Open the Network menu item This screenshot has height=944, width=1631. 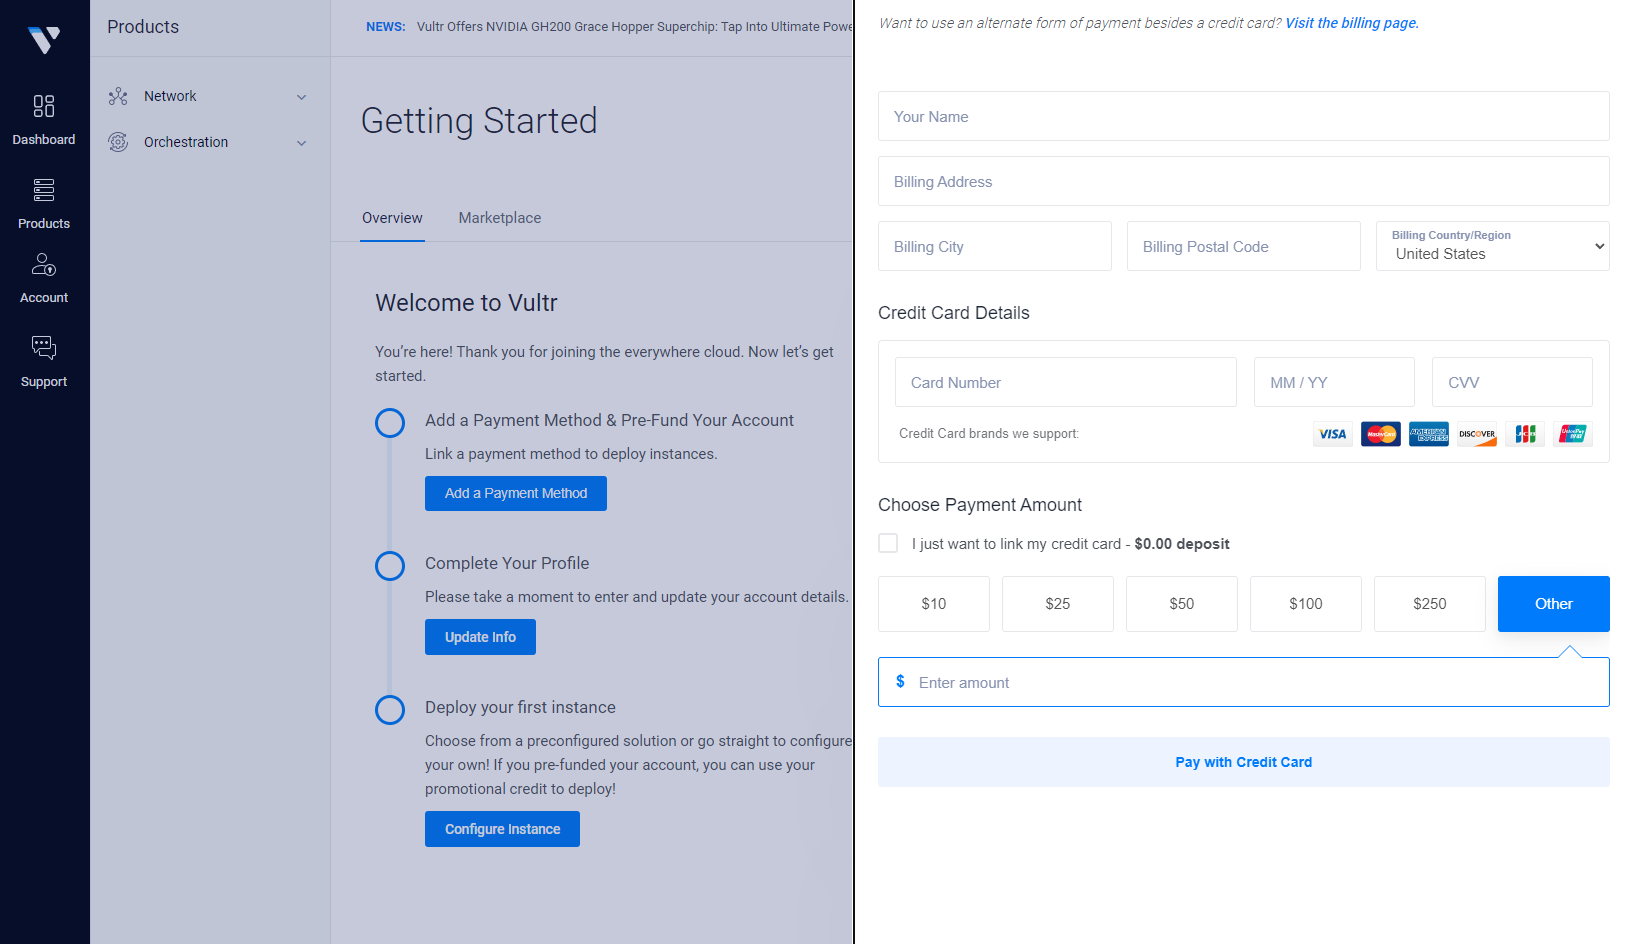coord(208,96)
